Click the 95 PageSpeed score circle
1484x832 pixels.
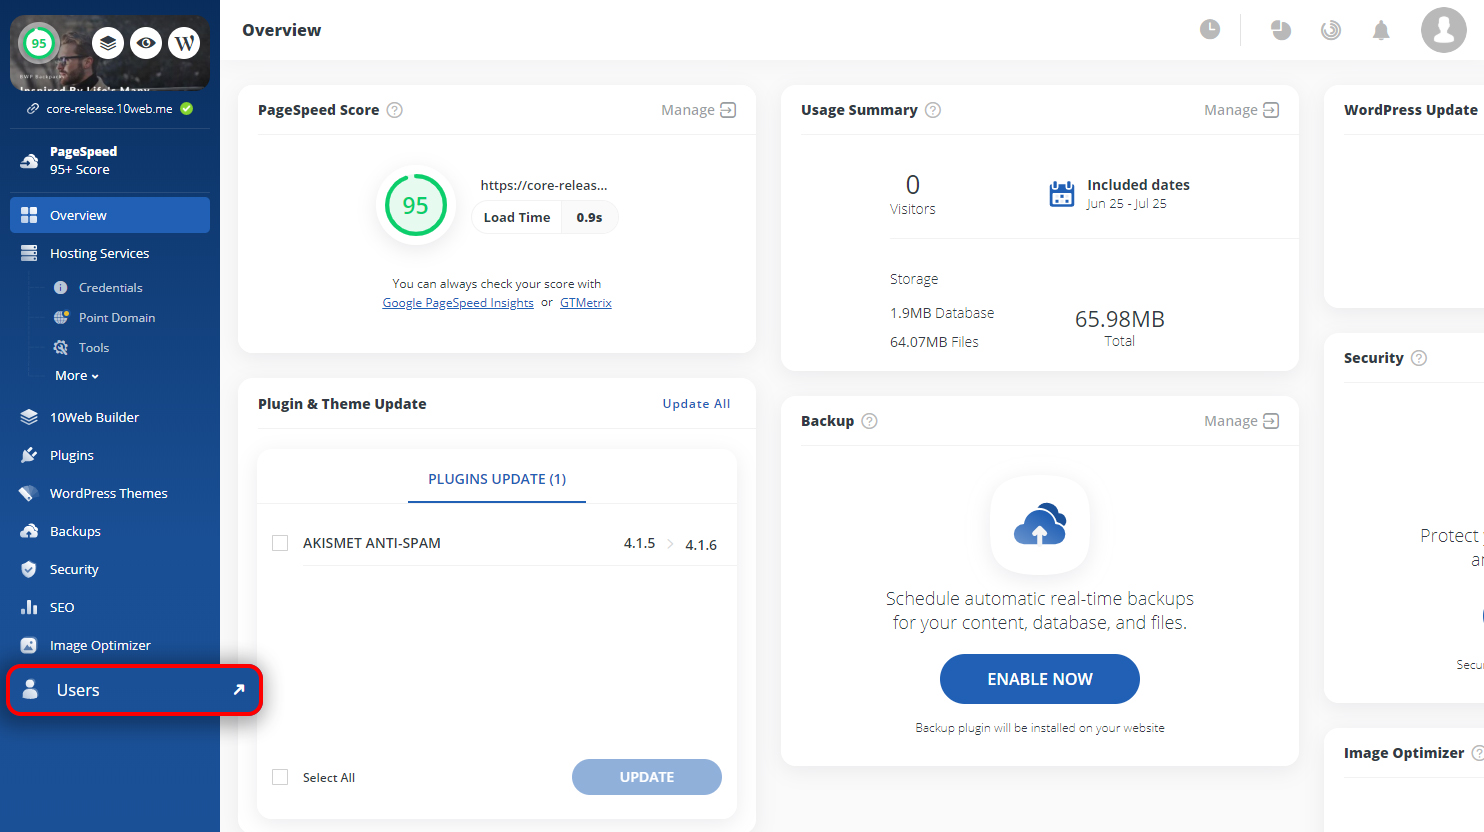[x=415, y=205]
